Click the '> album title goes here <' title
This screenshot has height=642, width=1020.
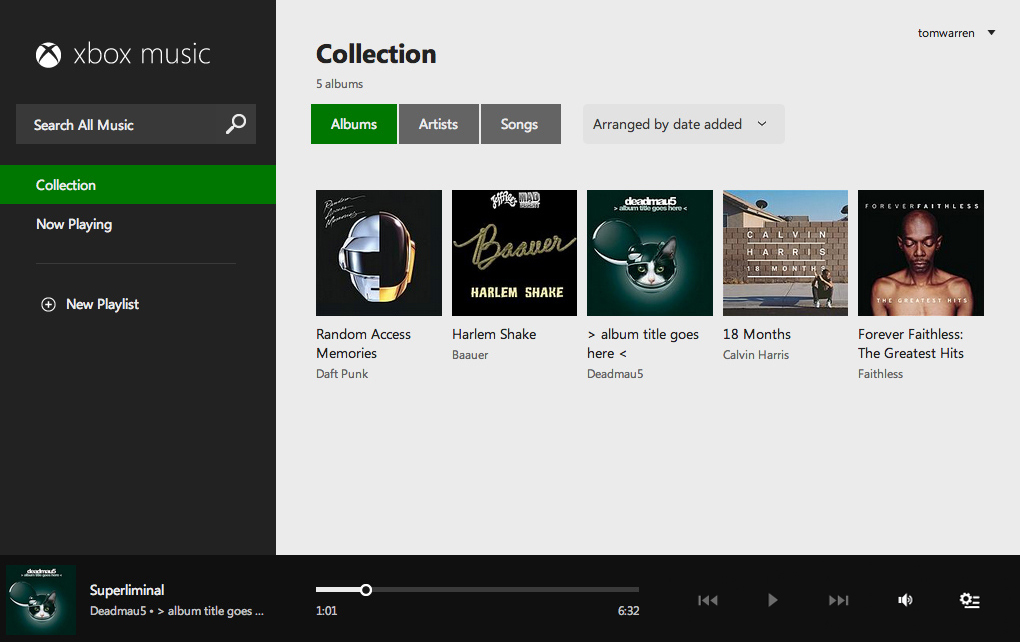click(x=643, y=343)
